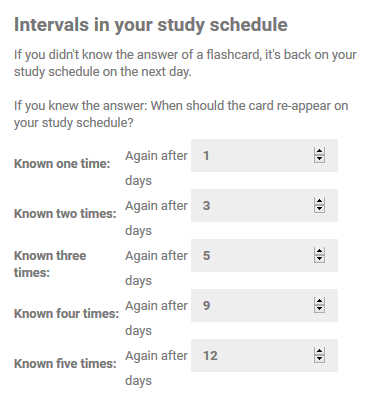Click the Intervals in your study schedule heading

[x=151, y=25]
